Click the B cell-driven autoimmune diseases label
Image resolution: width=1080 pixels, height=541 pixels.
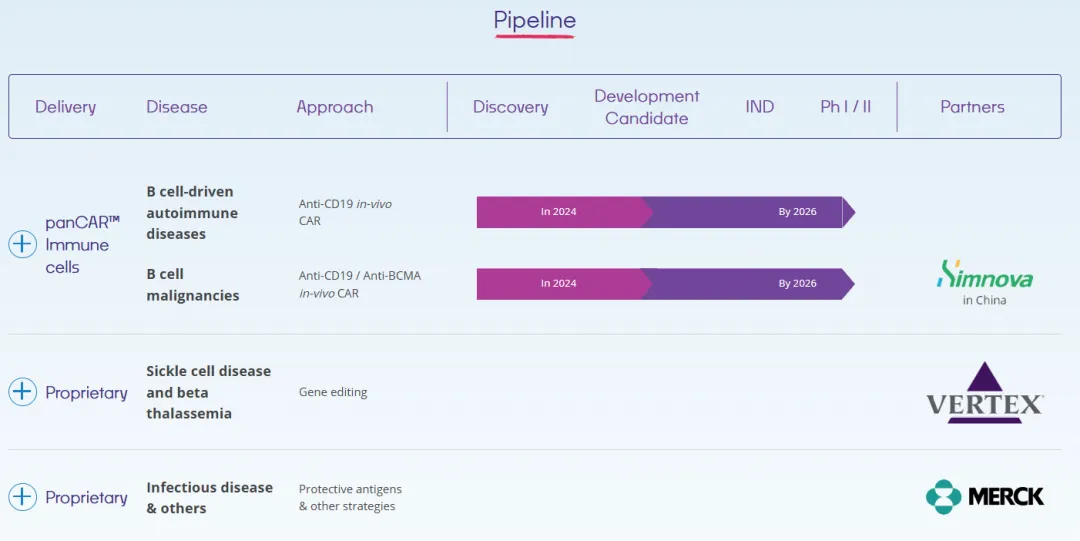192,213
